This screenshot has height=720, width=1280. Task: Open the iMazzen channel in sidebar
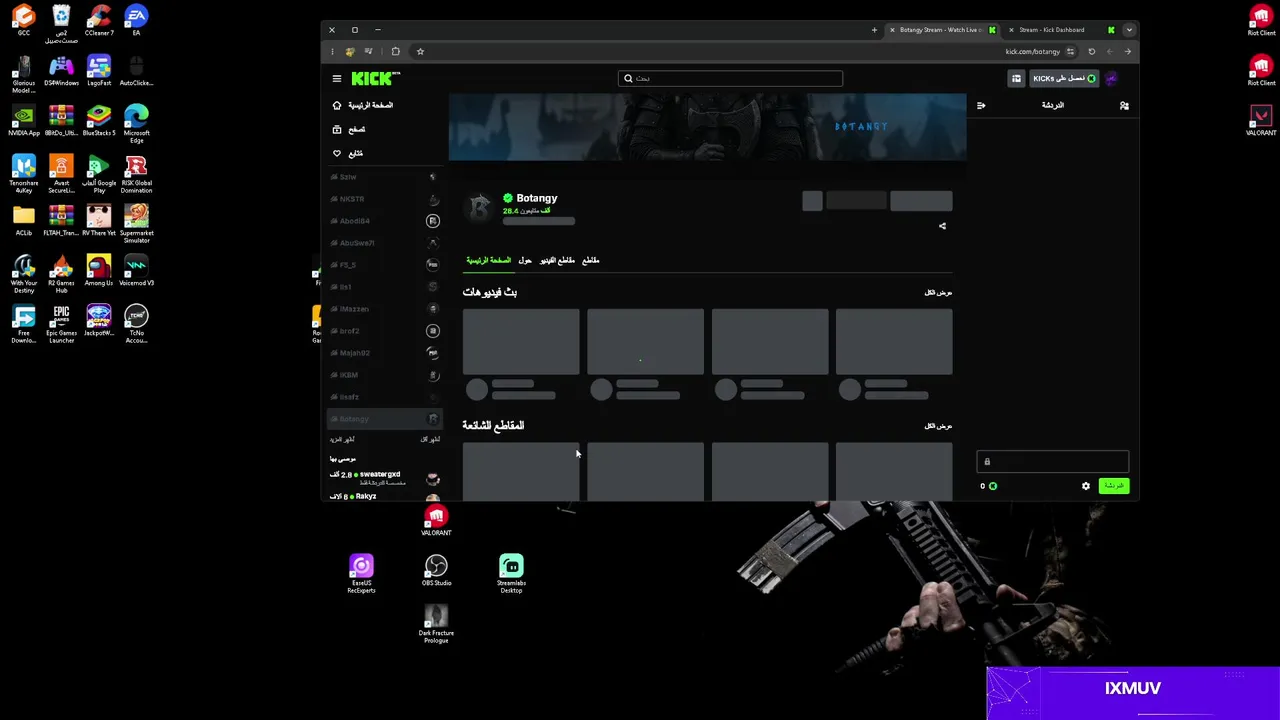(385, 309)
